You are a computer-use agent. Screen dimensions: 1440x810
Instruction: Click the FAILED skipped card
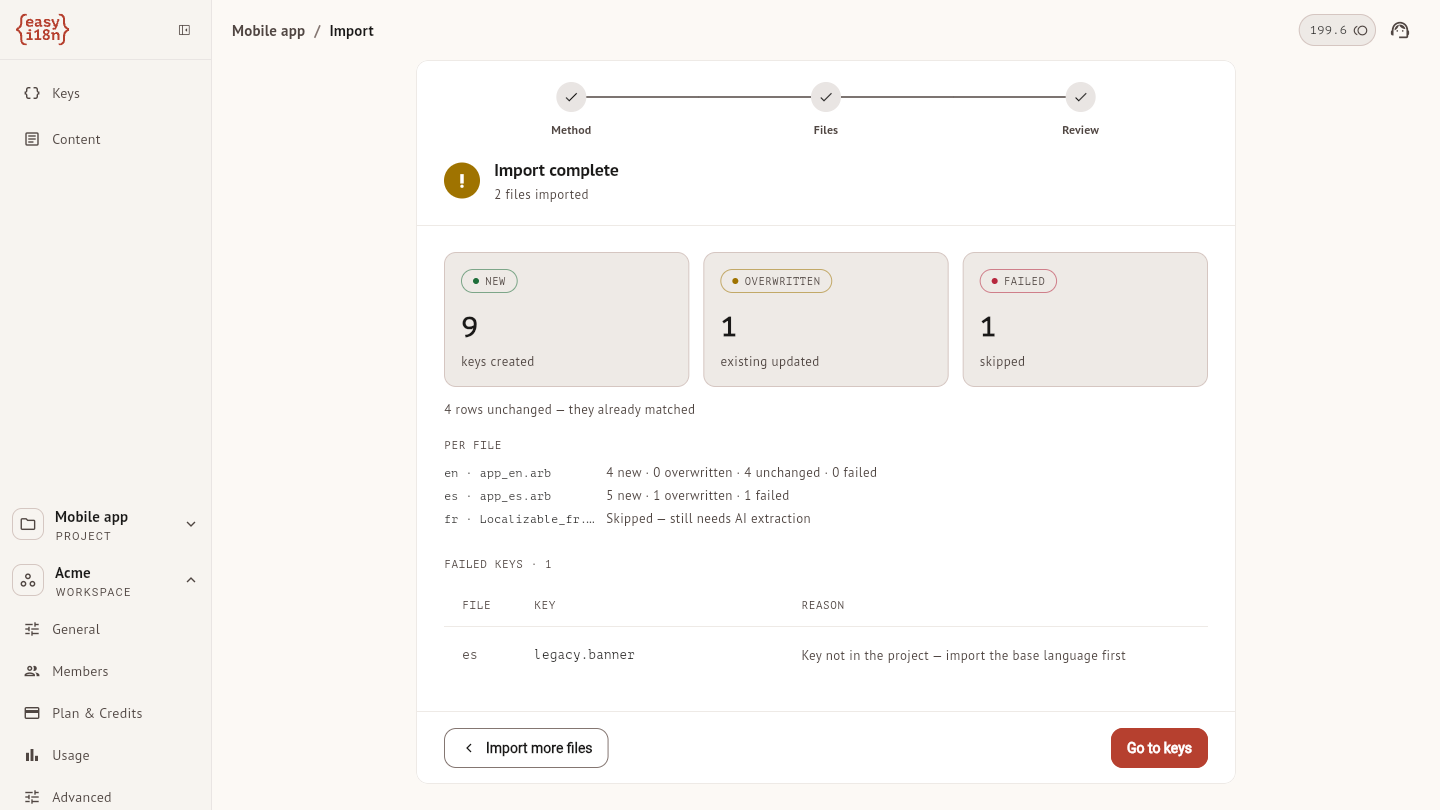point(1085,319)
